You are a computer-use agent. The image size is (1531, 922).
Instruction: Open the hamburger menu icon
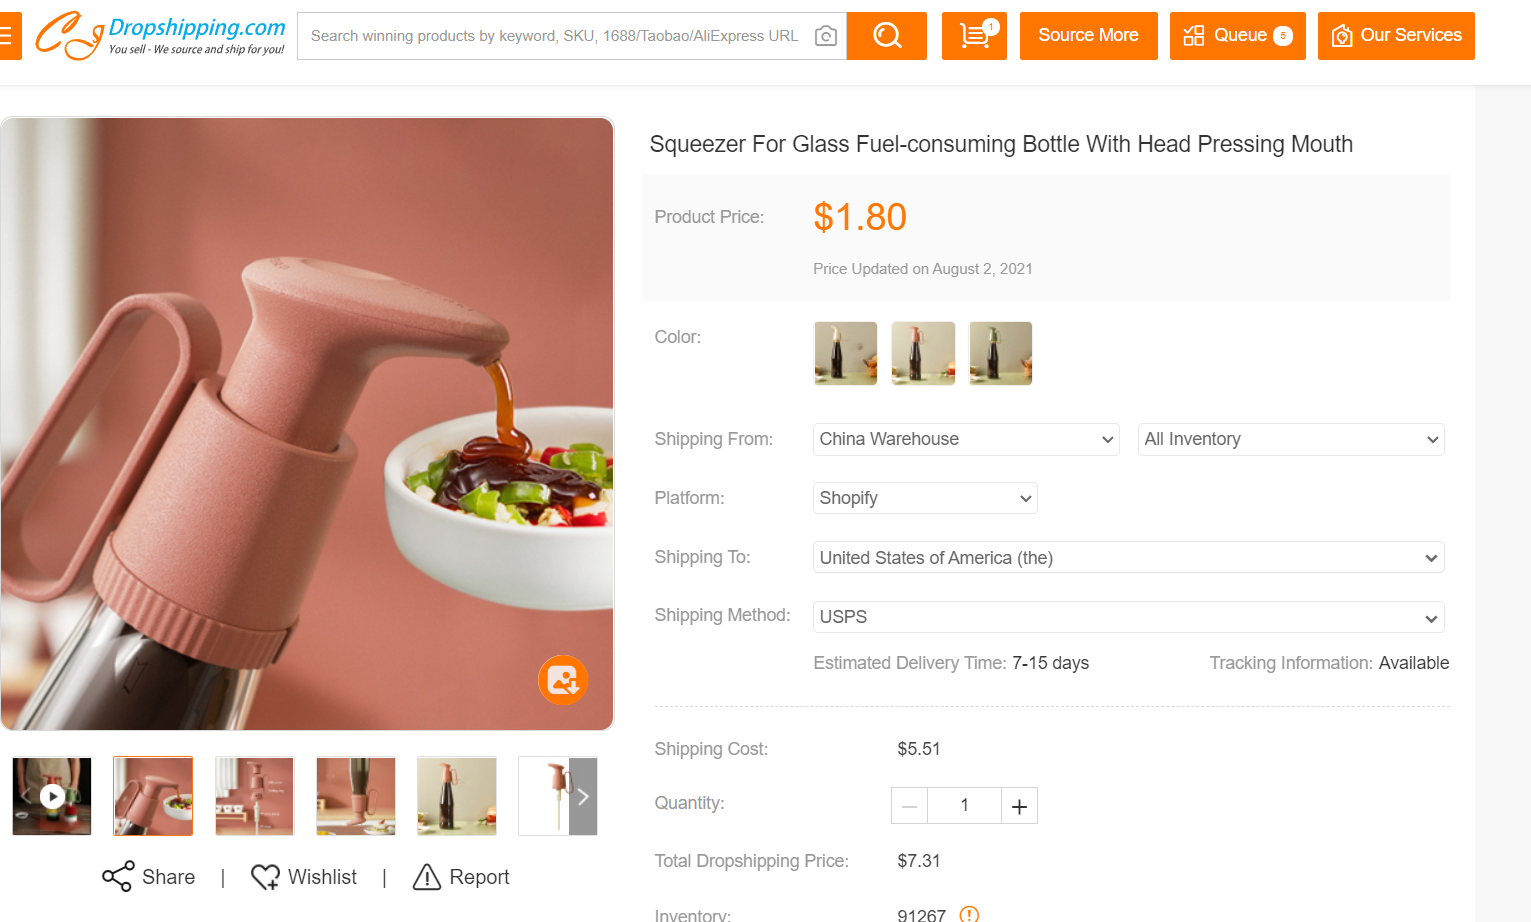click(x=6, y=36)
